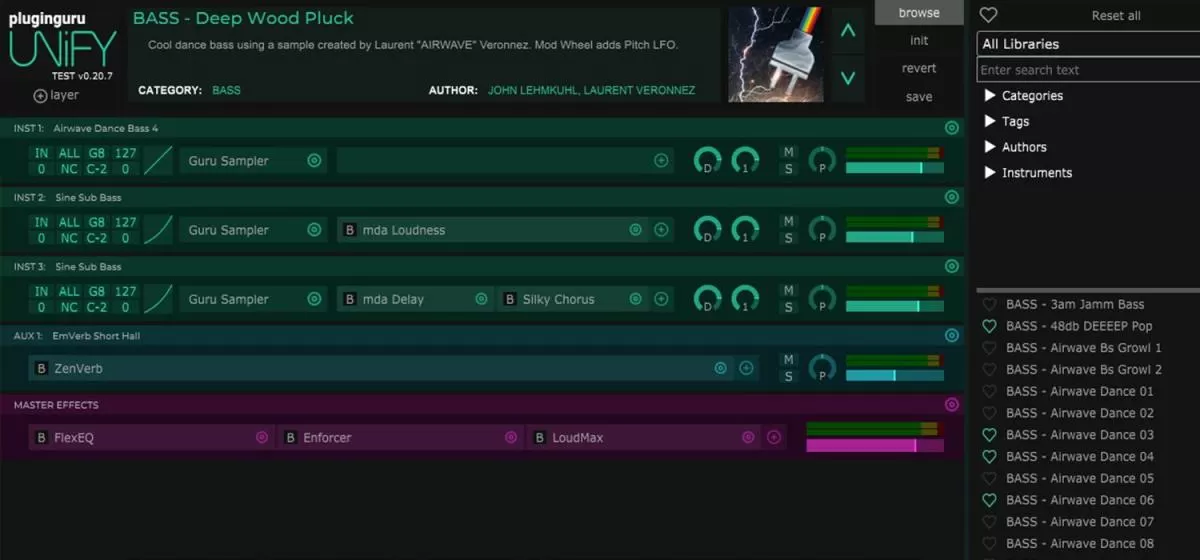Solo INST 1 with S button
Viewport: 1200px width, 560px height.
(789, 169)
